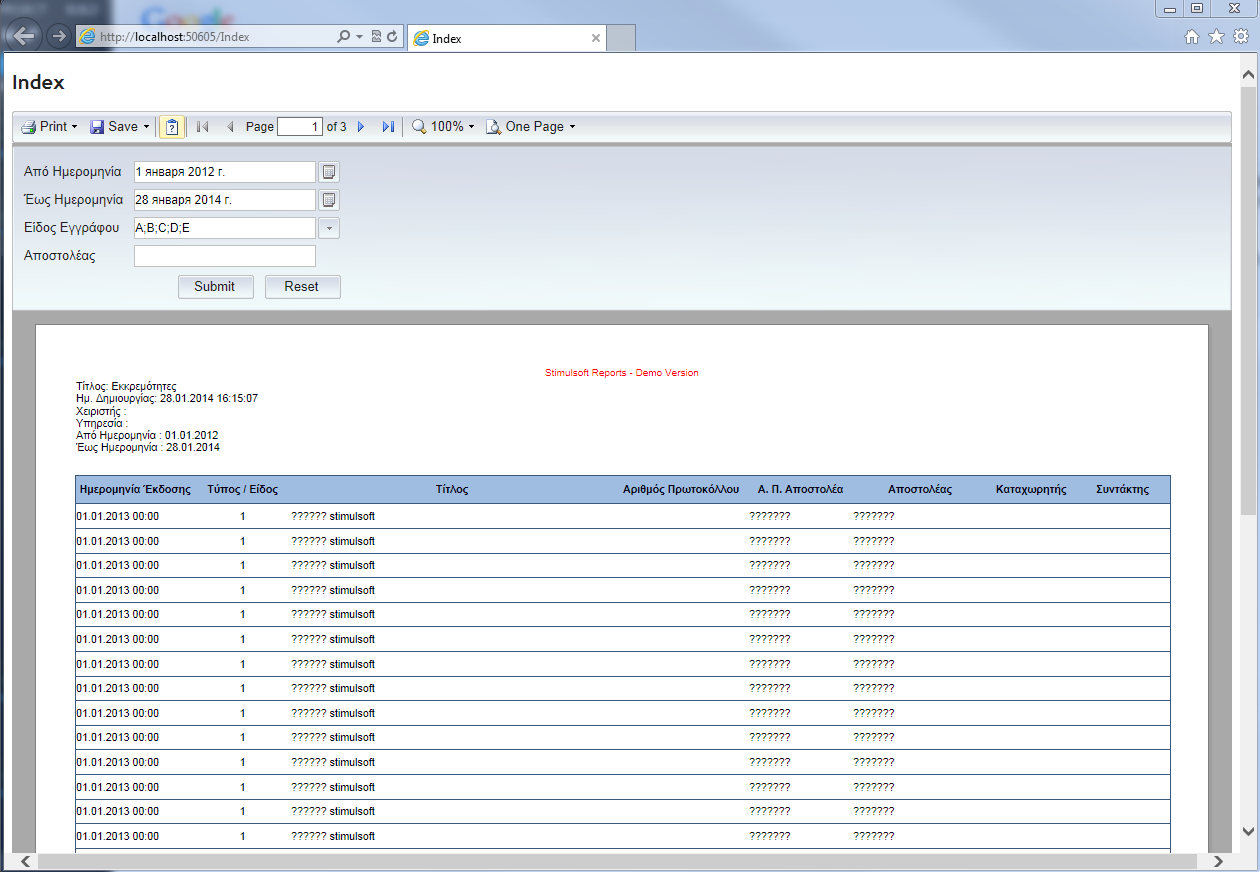Click the horizontal scrollbar left arrow
Image resolution: width=1260 pixels, height=872 pixels.
click(24, 861)
